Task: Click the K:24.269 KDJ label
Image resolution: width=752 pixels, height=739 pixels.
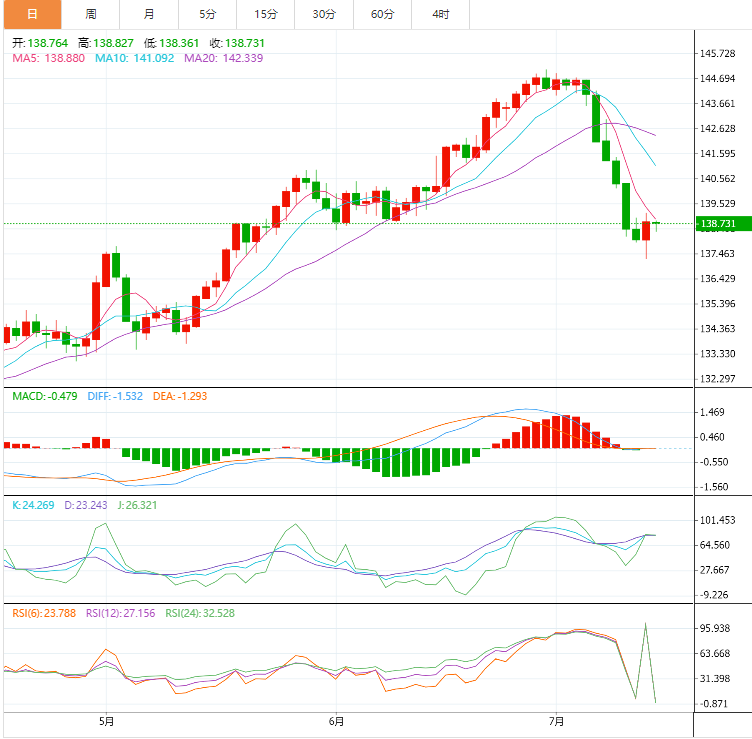Action: (34, 505)
